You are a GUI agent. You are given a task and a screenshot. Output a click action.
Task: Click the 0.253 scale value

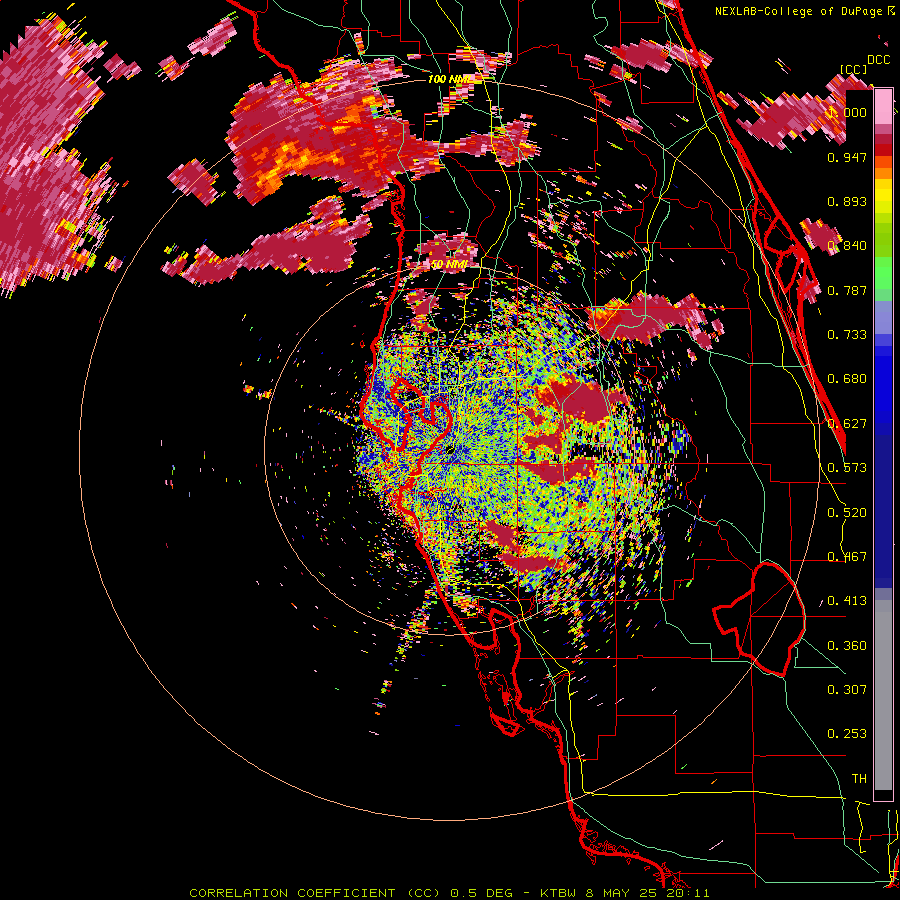(x=847, y=734)
